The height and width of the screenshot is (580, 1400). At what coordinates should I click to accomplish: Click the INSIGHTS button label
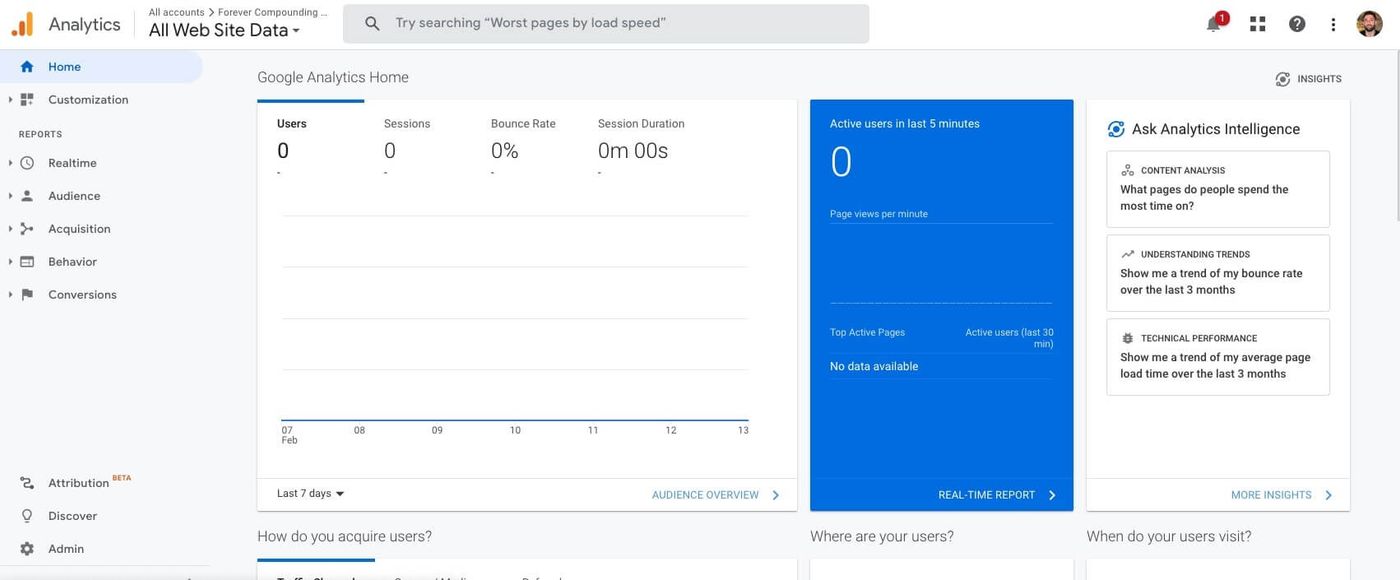coord(1319,79)
